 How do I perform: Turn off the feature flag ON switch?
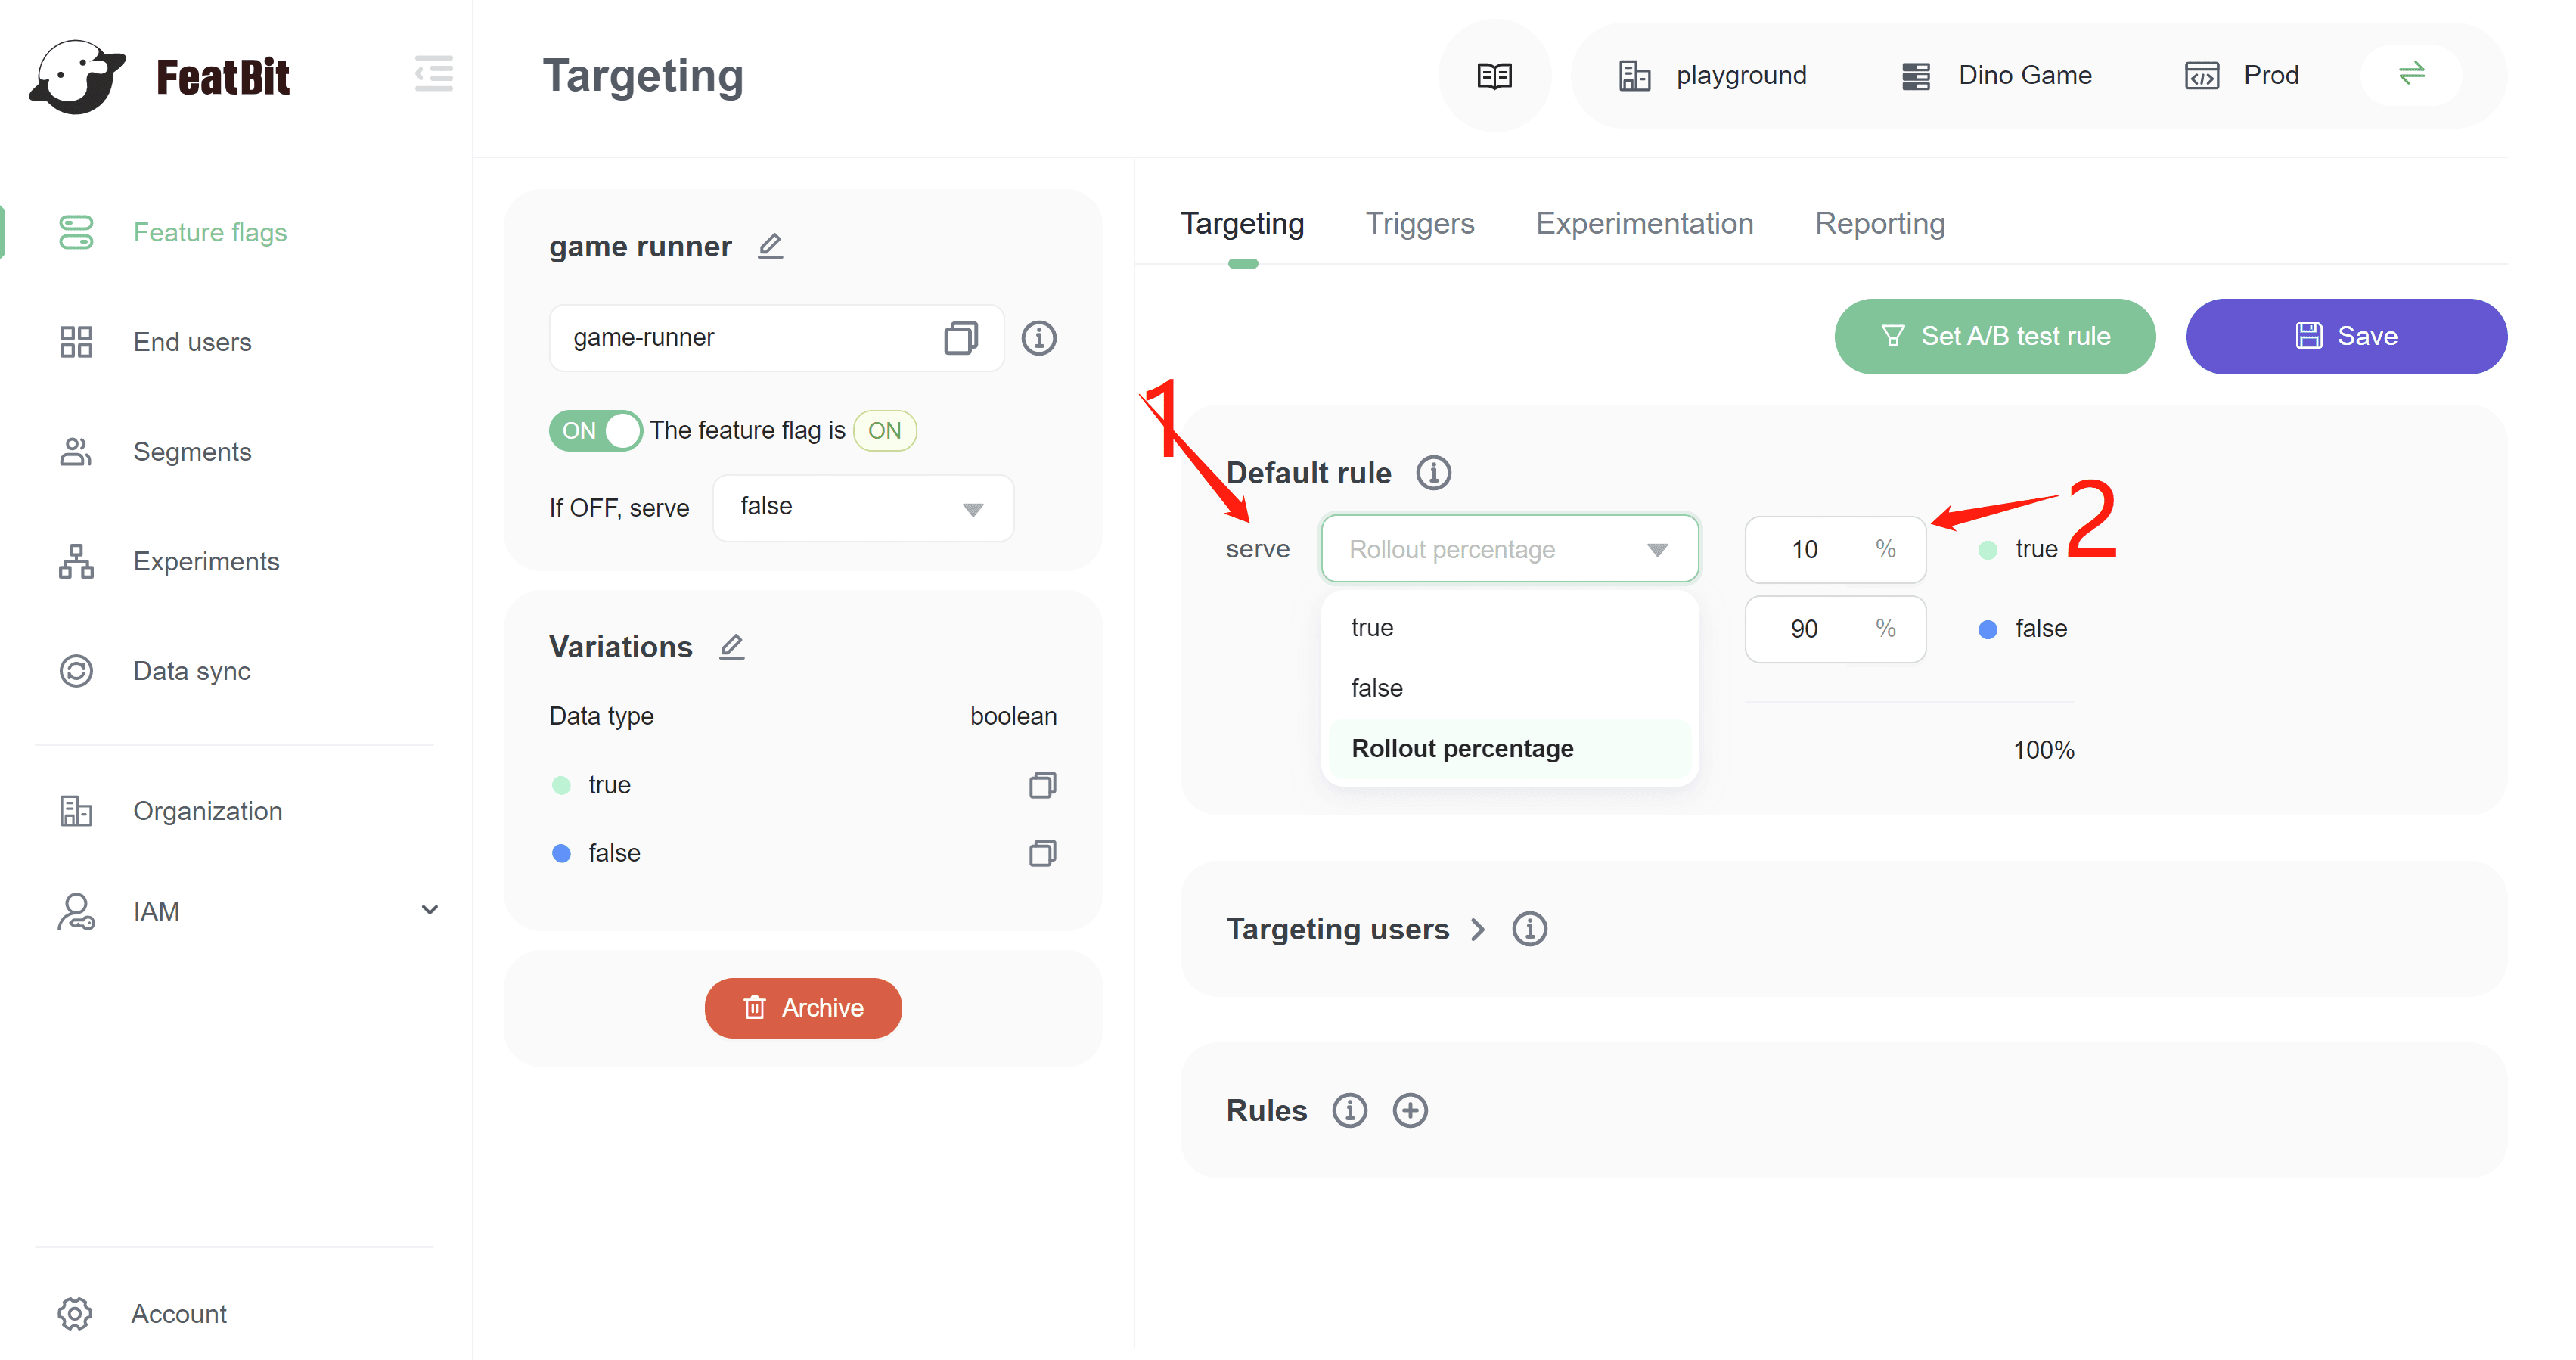[596, 431]
